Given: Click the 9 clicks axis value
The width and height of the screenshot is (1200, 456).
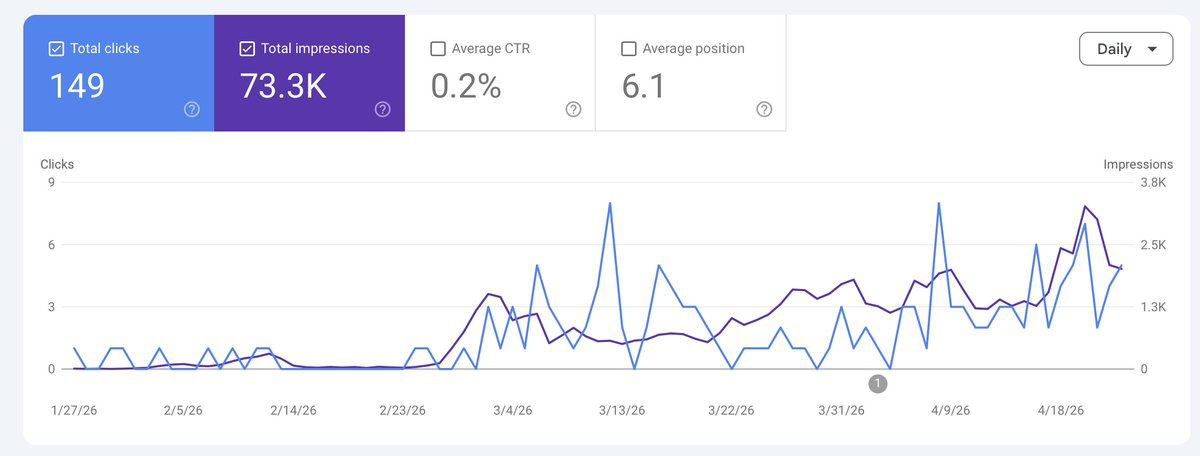Looking at the screenshot, I should pyautogui.click(x=50, y=182).
